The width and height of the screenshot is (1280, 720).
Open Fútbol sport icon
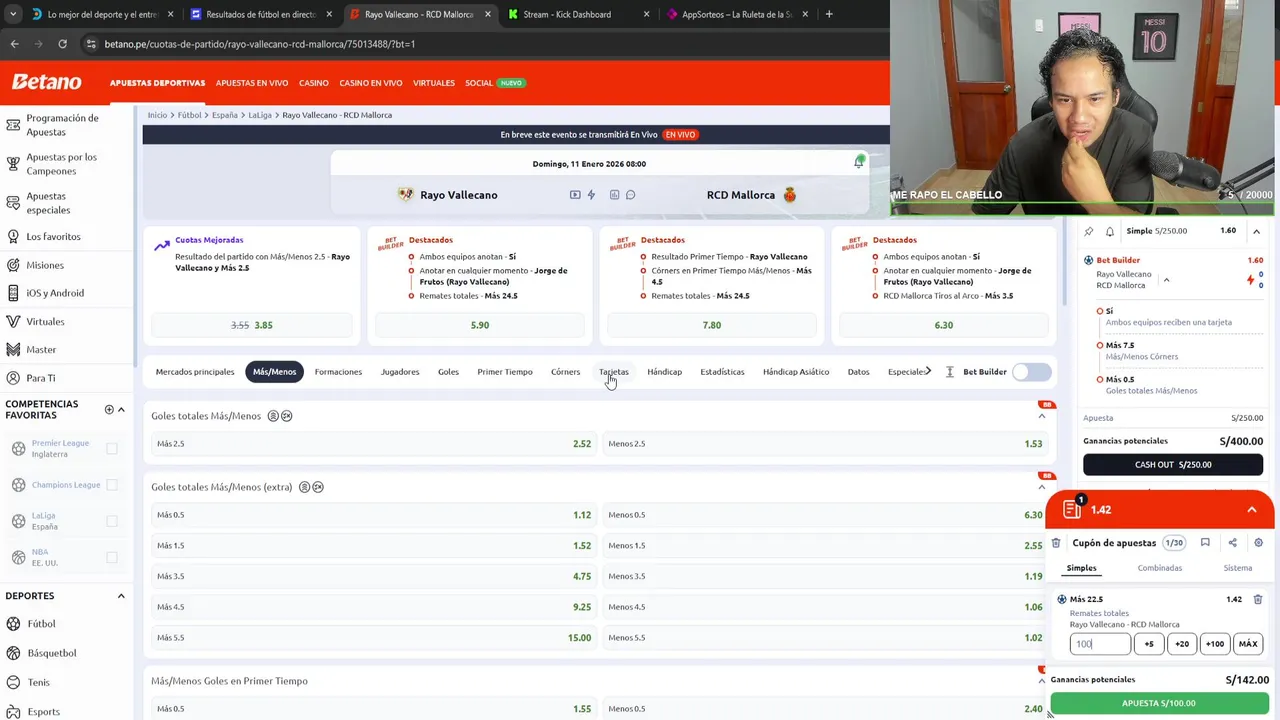coord(13,624)
